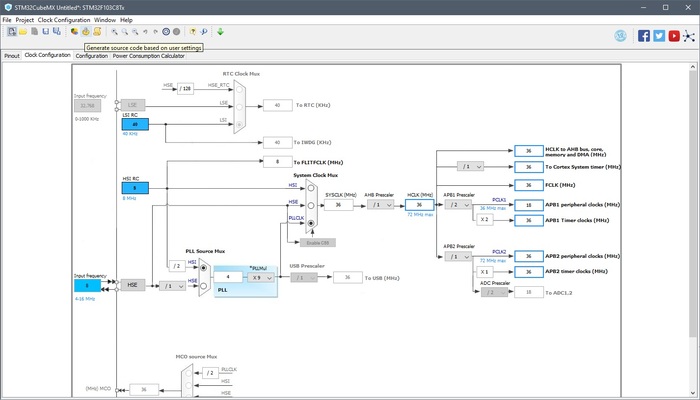Open the Help menu
This screenshot has height=400, width=700.
coord(126,20)
